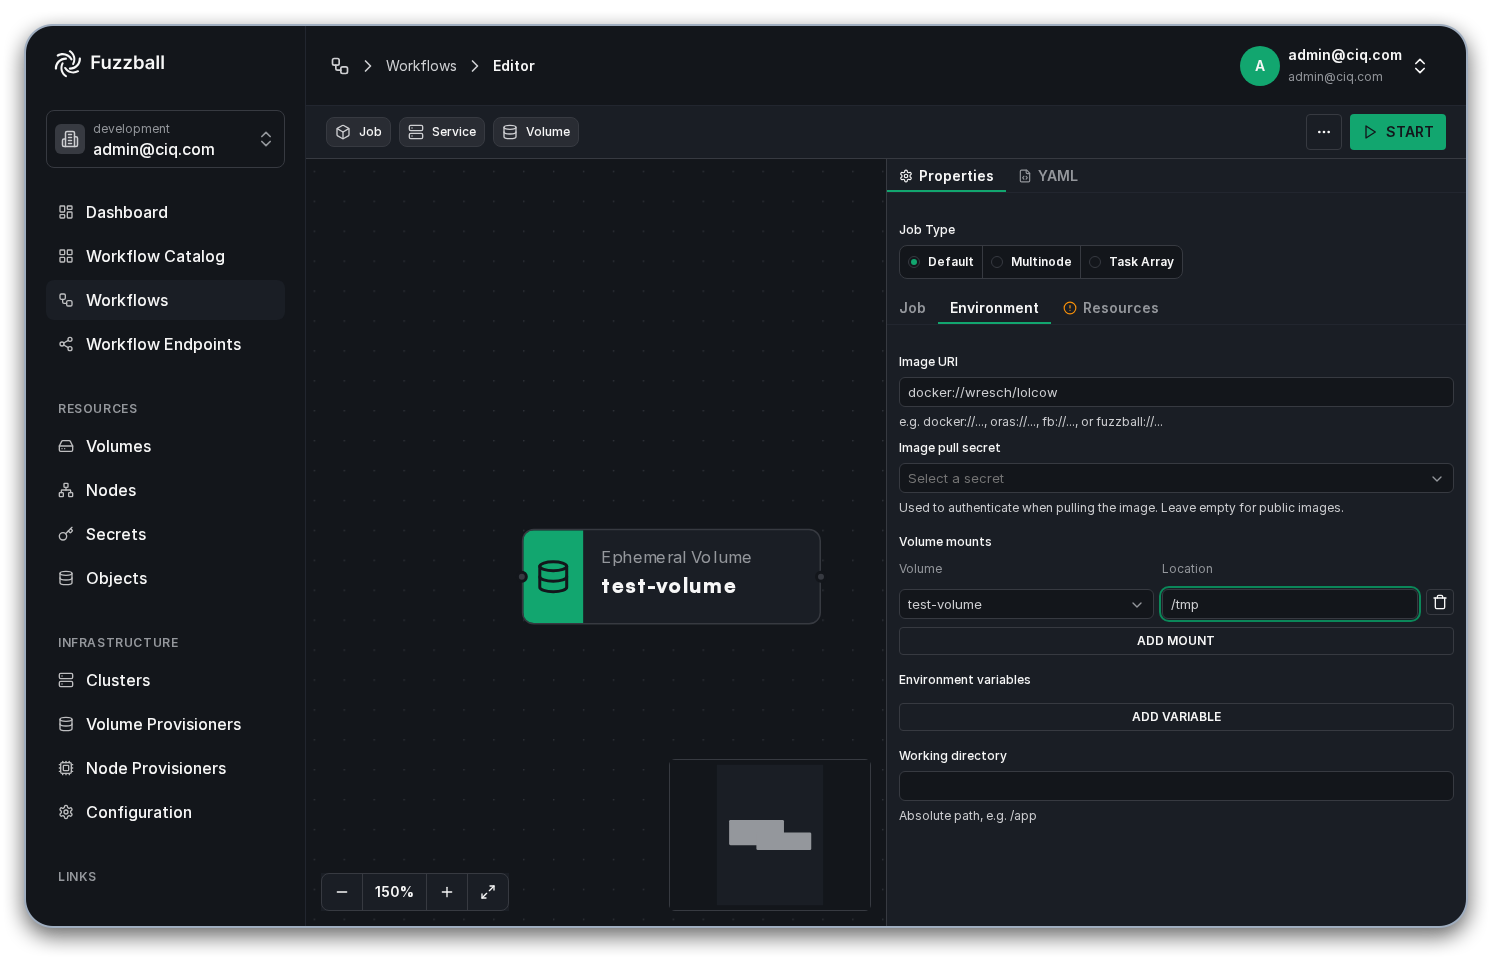This screenshot has height=960, width=1492.
Task: Expand the development account switcher
Action: click(x=165, y=139)
